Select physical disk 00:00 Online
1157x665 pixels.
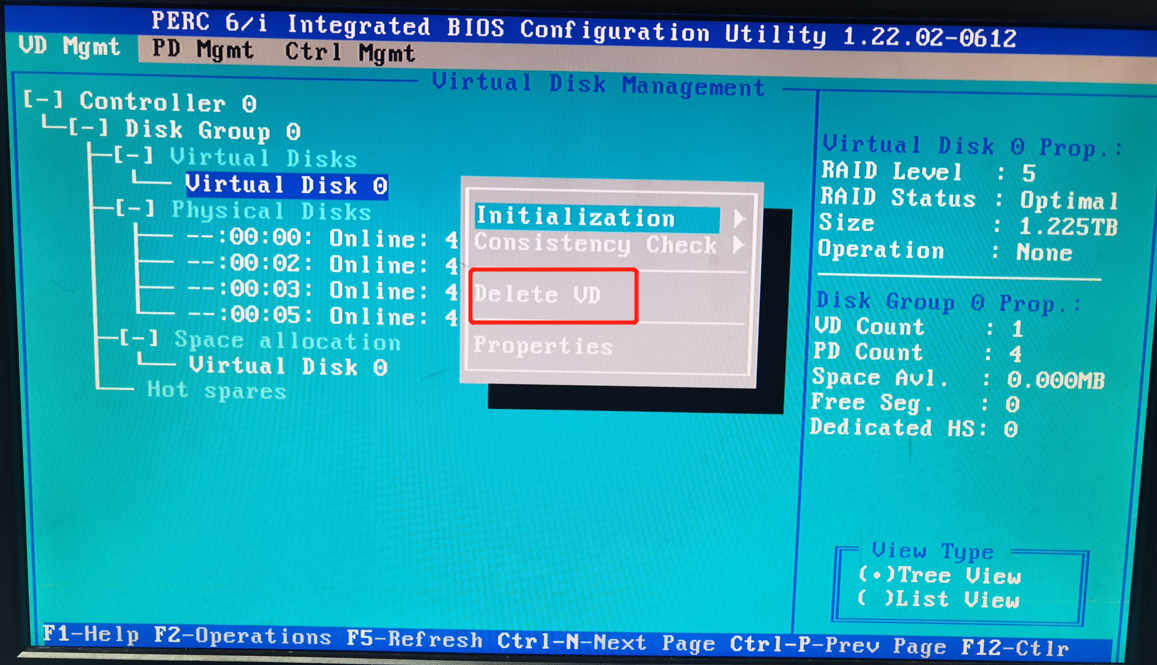(x=321, y=238)
